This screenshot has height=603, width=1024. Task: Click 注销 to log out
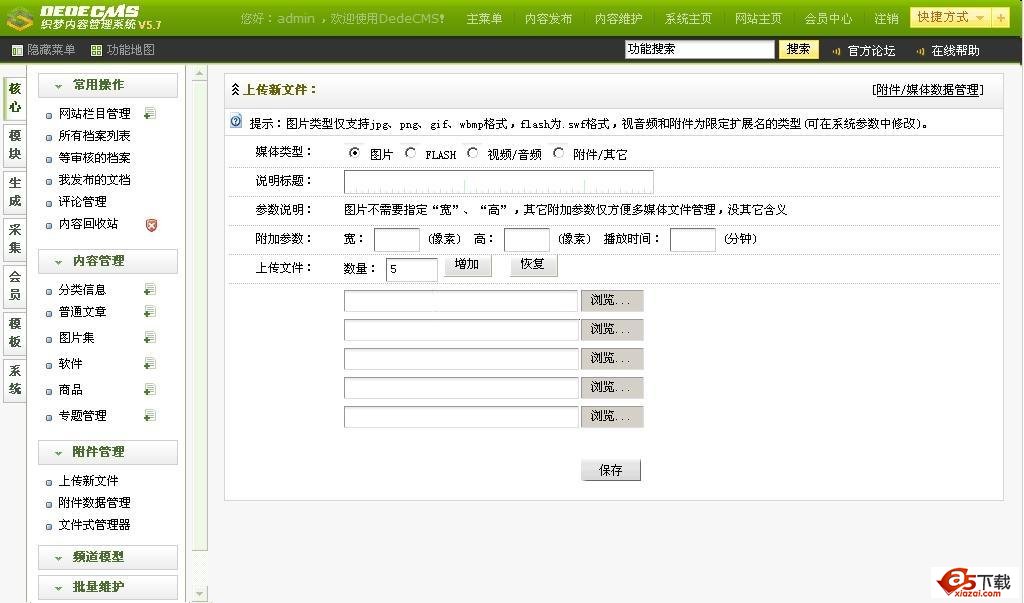(x=886, y=19)
